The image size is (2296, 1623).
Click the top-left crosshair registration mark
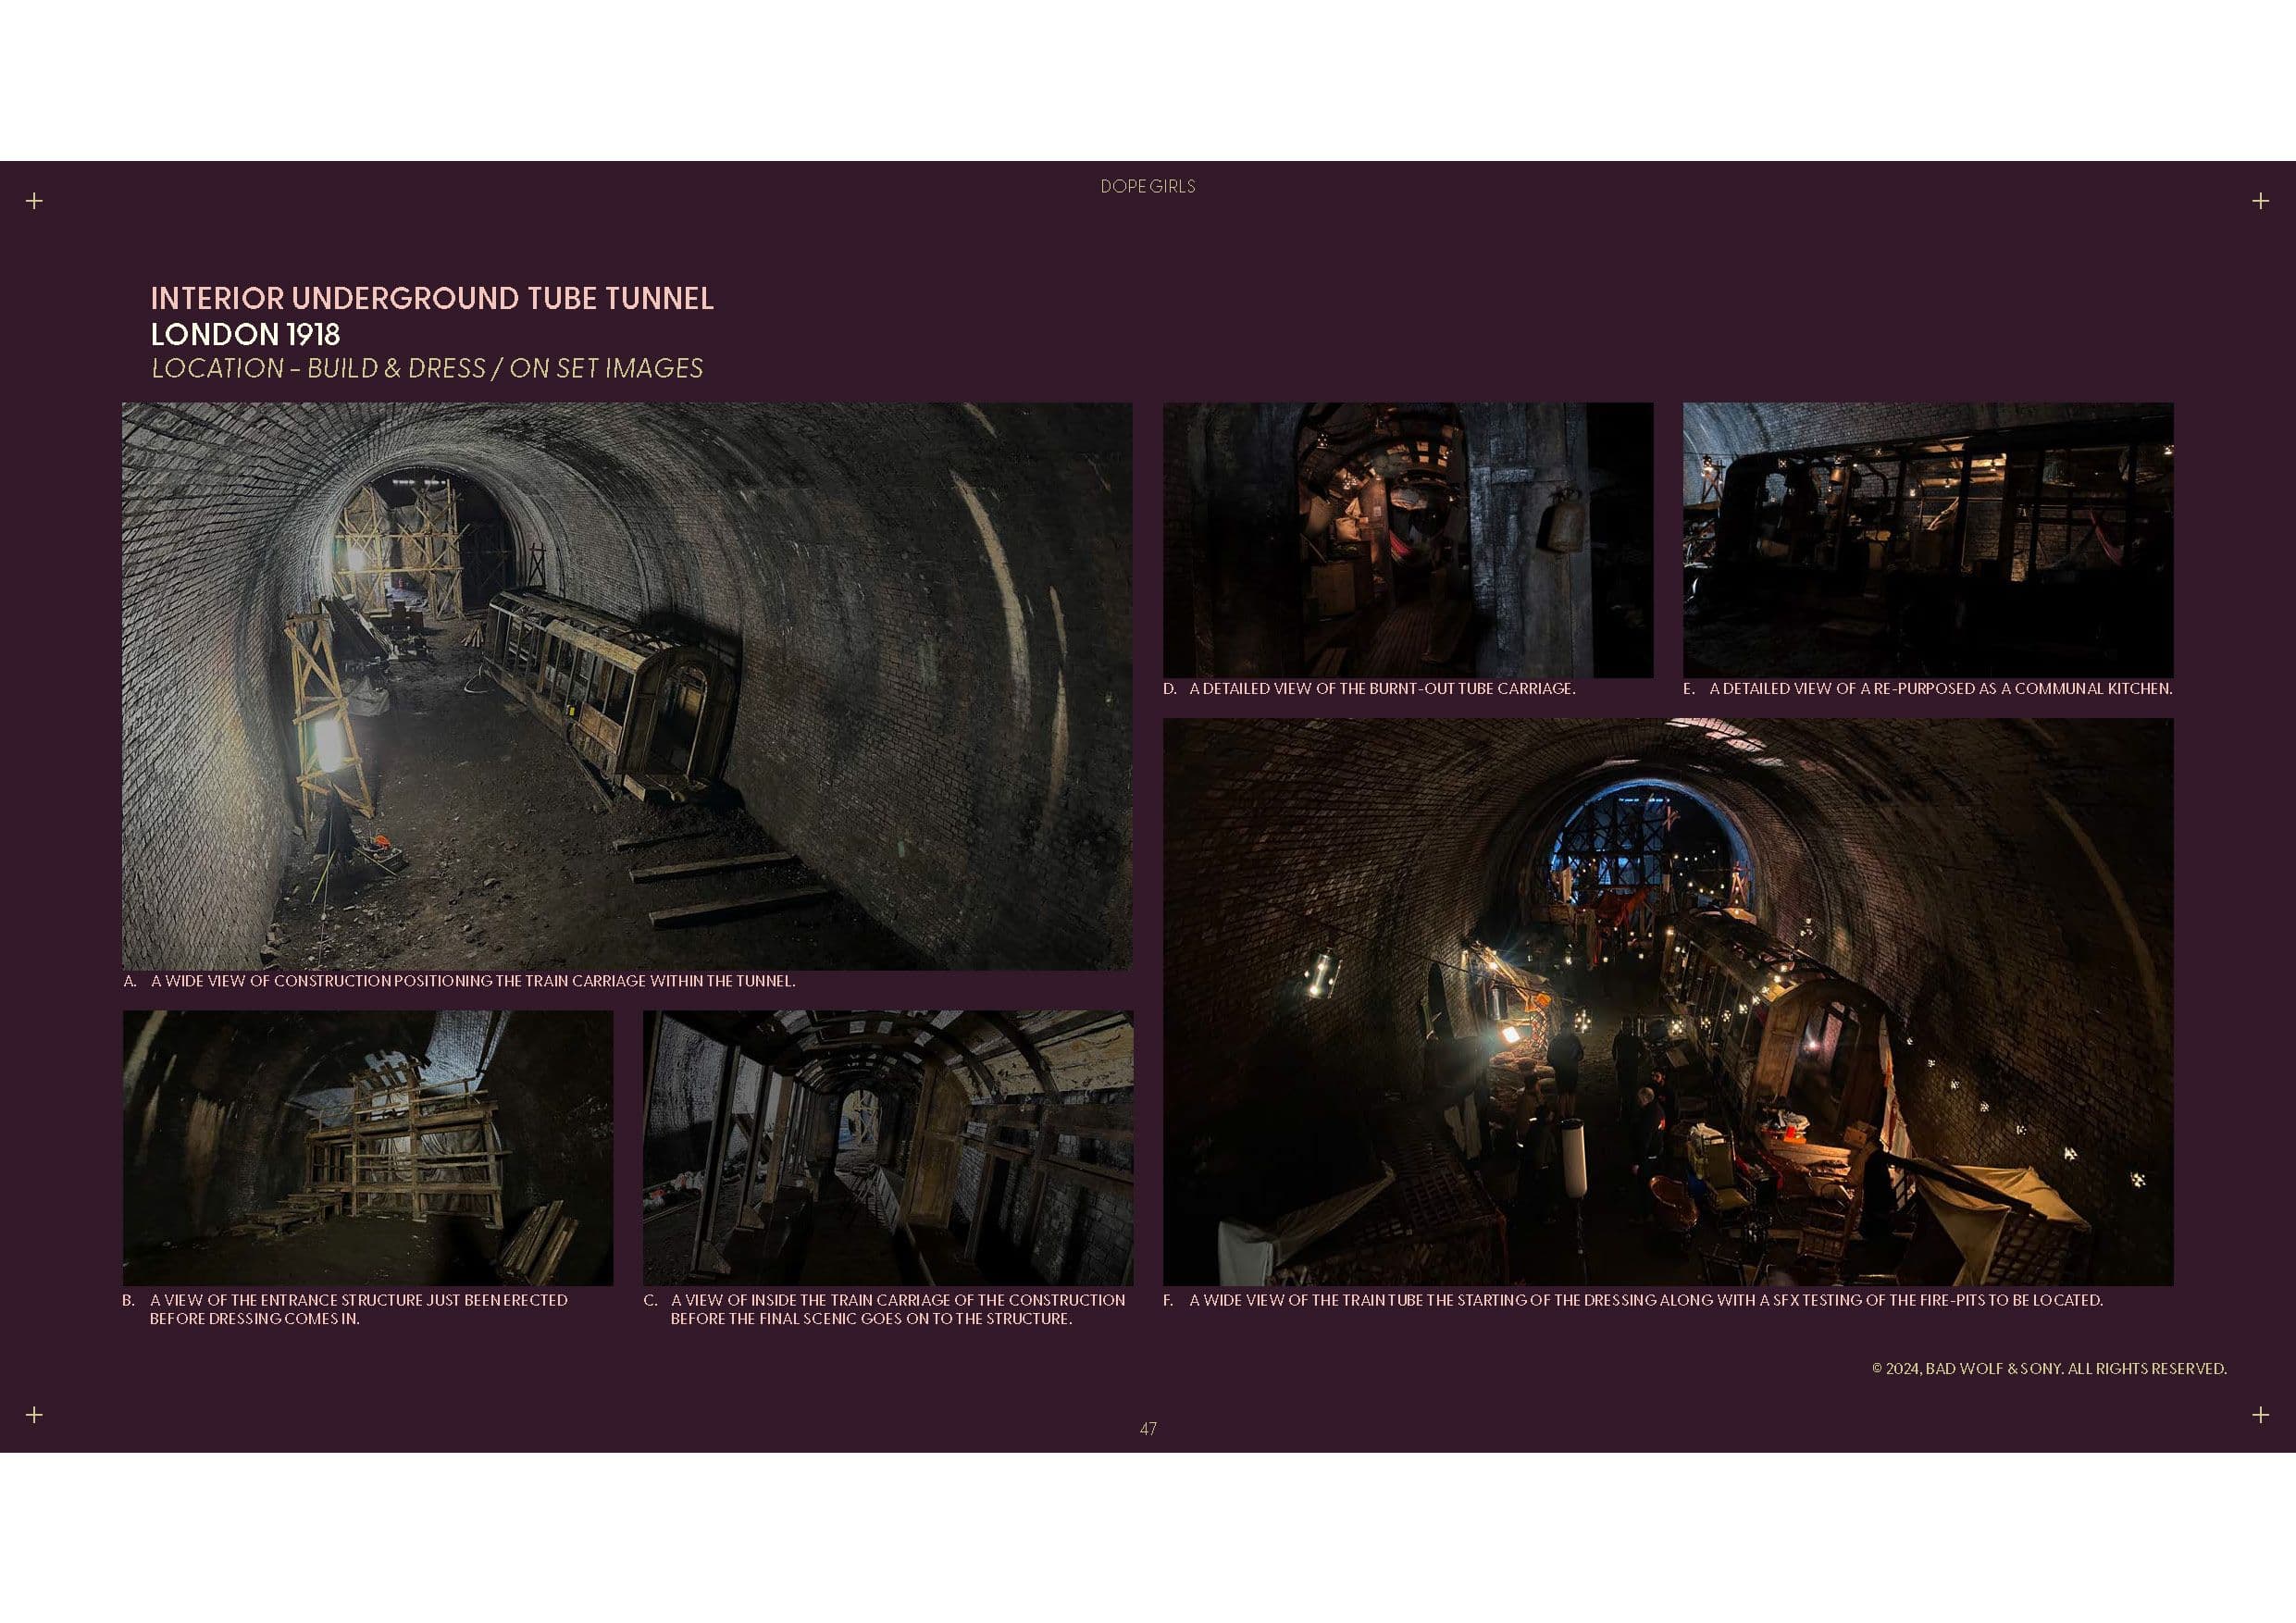[34, 201]
